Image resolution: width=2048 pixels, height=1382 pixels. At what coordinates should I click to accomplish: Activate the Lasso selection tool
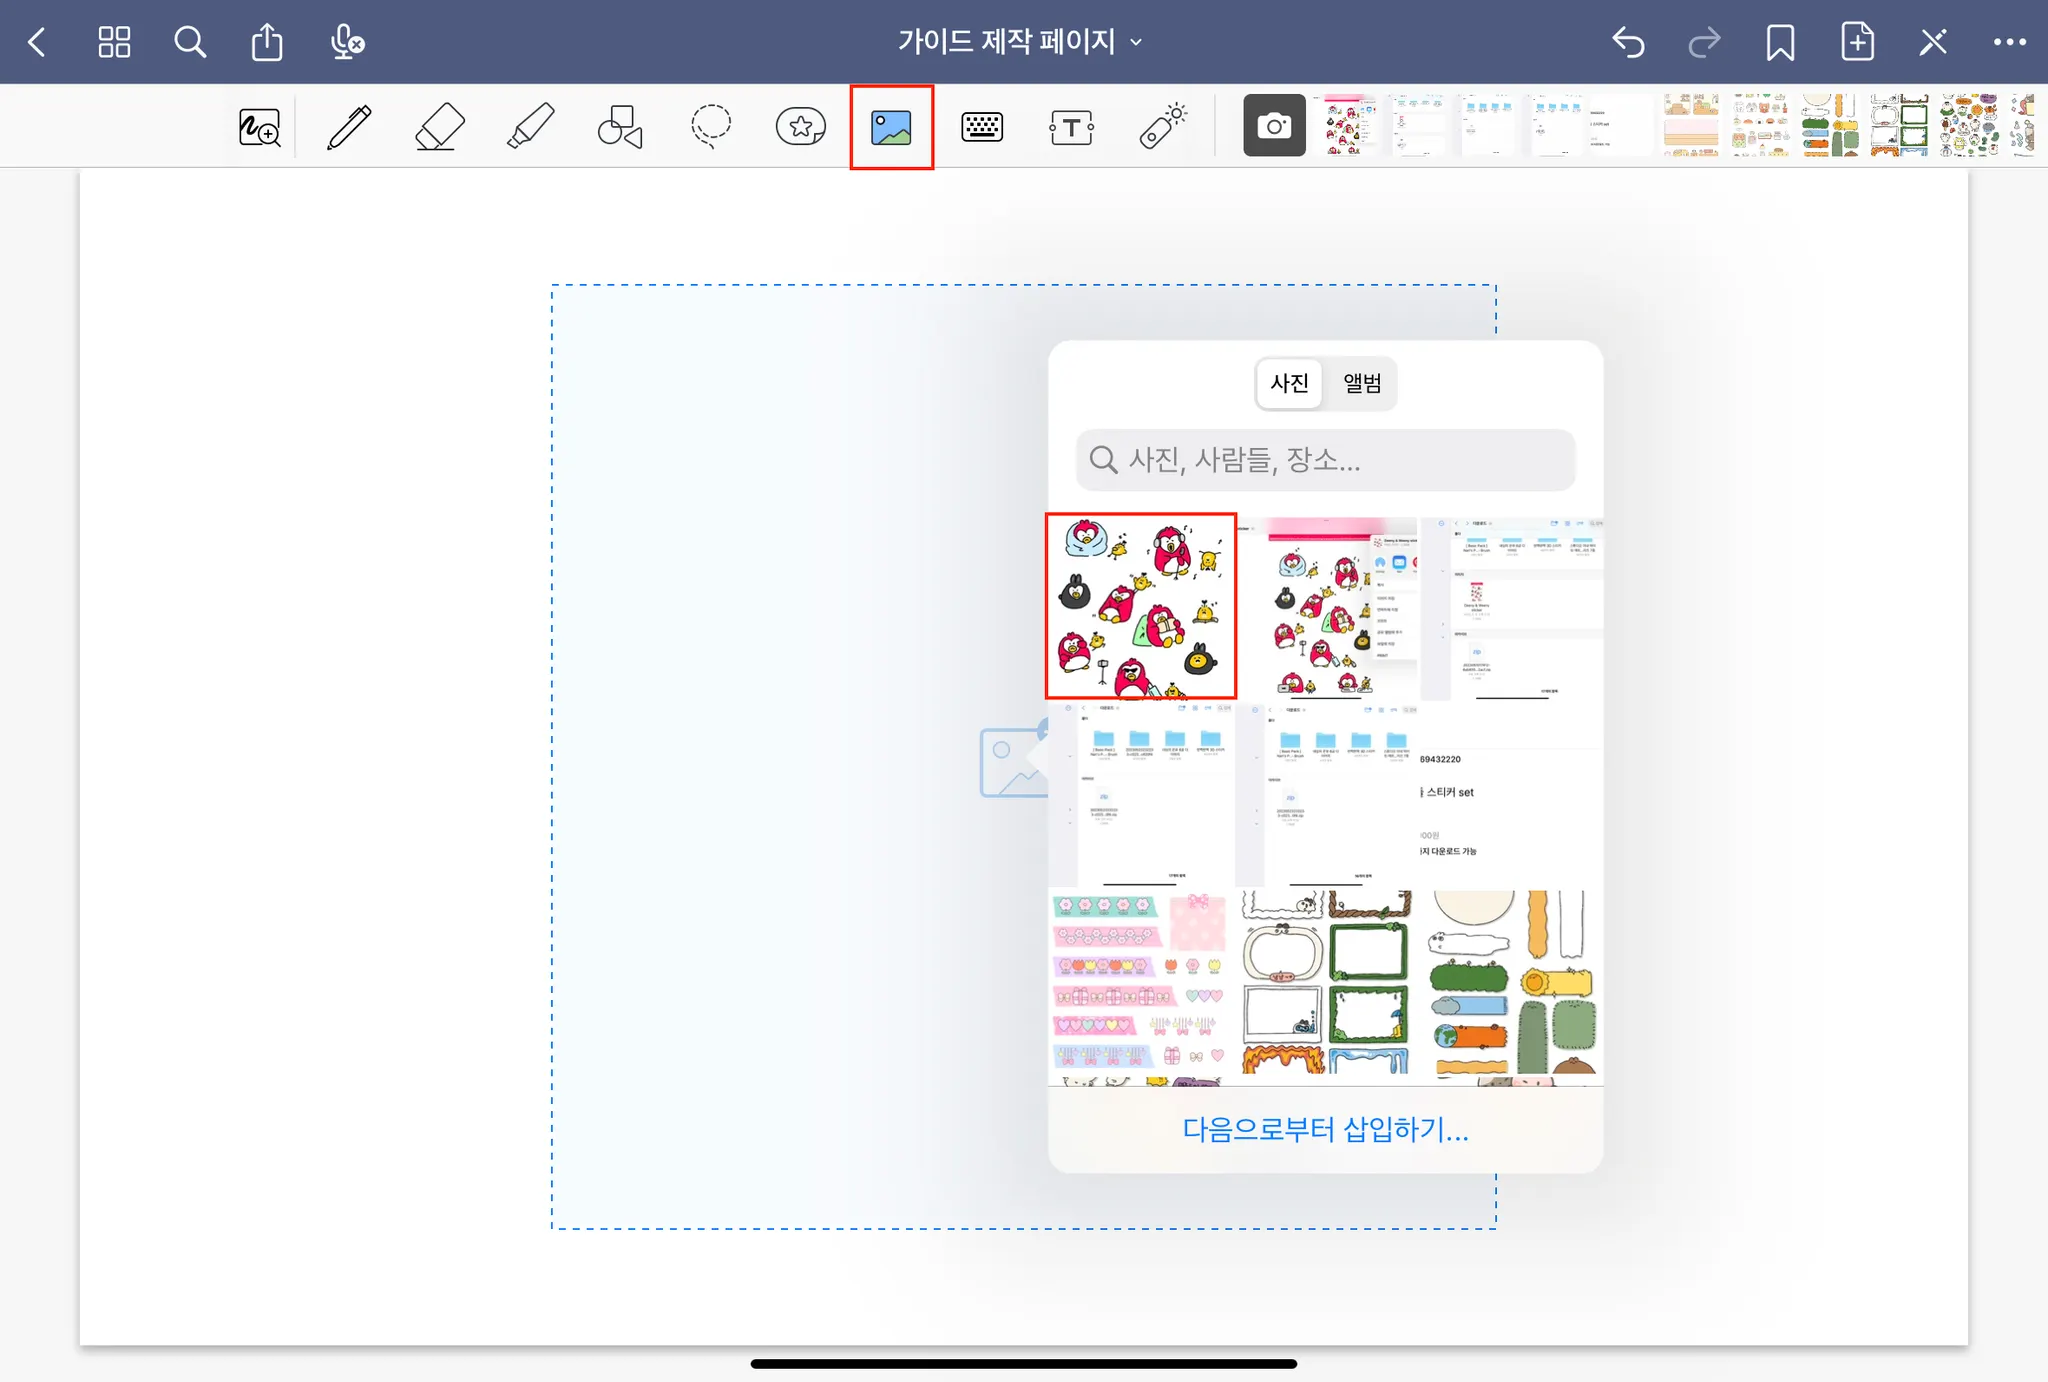point(711,127)
